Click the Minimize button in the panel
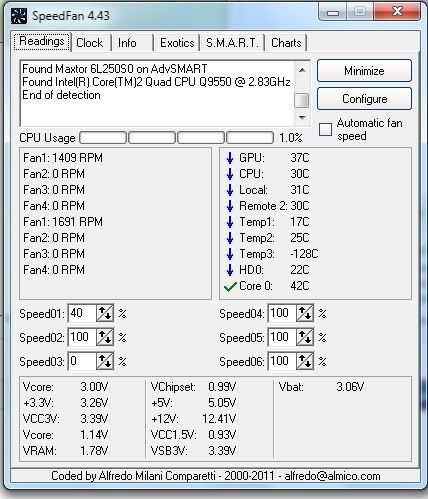Image resolution: width=428 pixels, height=499 pixels. pyautogui.click(x=364, y=71)
